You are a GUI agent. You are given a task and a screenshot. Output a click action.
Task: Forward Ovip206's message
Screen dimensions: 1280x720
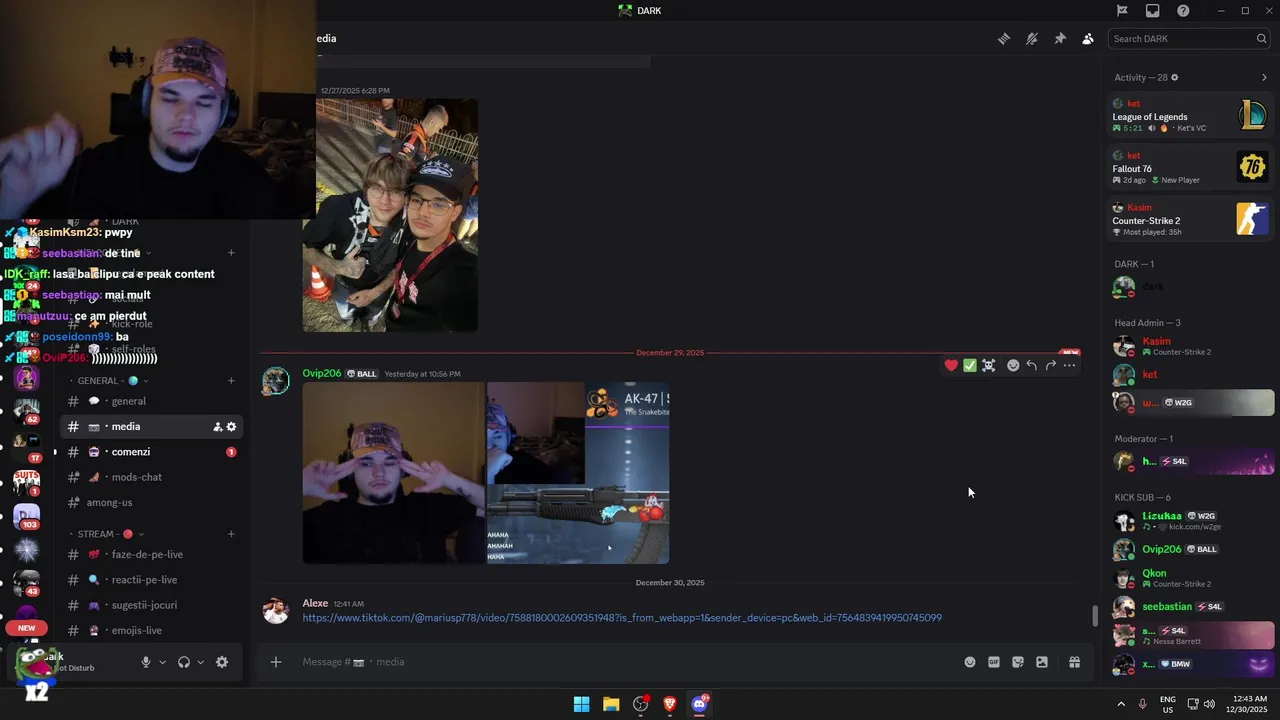coord(1050,365)
